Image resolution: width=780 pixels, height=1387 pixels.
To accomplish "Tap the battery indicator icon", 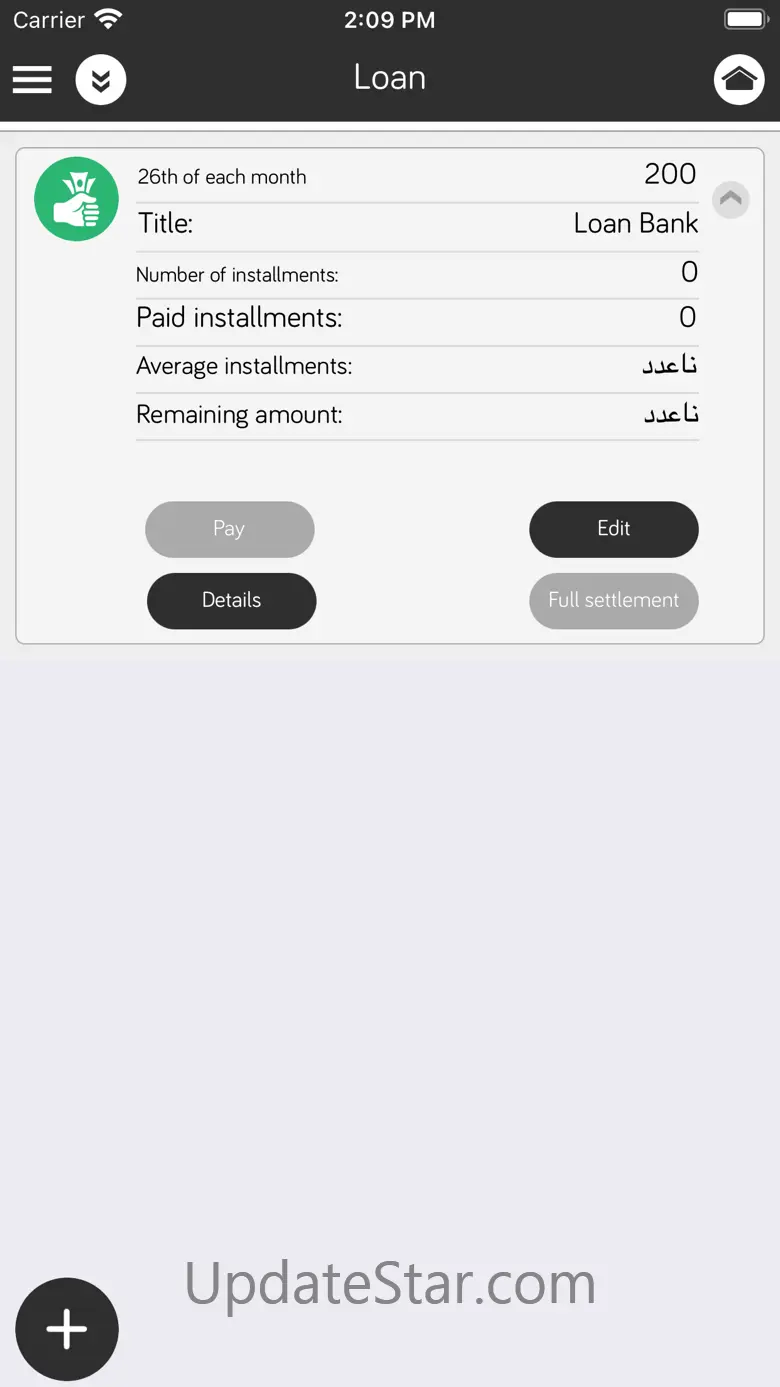I will pyautogui.click(x=745, y=19).
